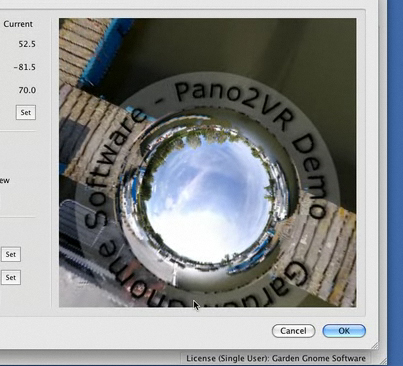The width and height of the screenshot is (403, 366).
Task: Select the -81.5 current value
Action: 25,67
